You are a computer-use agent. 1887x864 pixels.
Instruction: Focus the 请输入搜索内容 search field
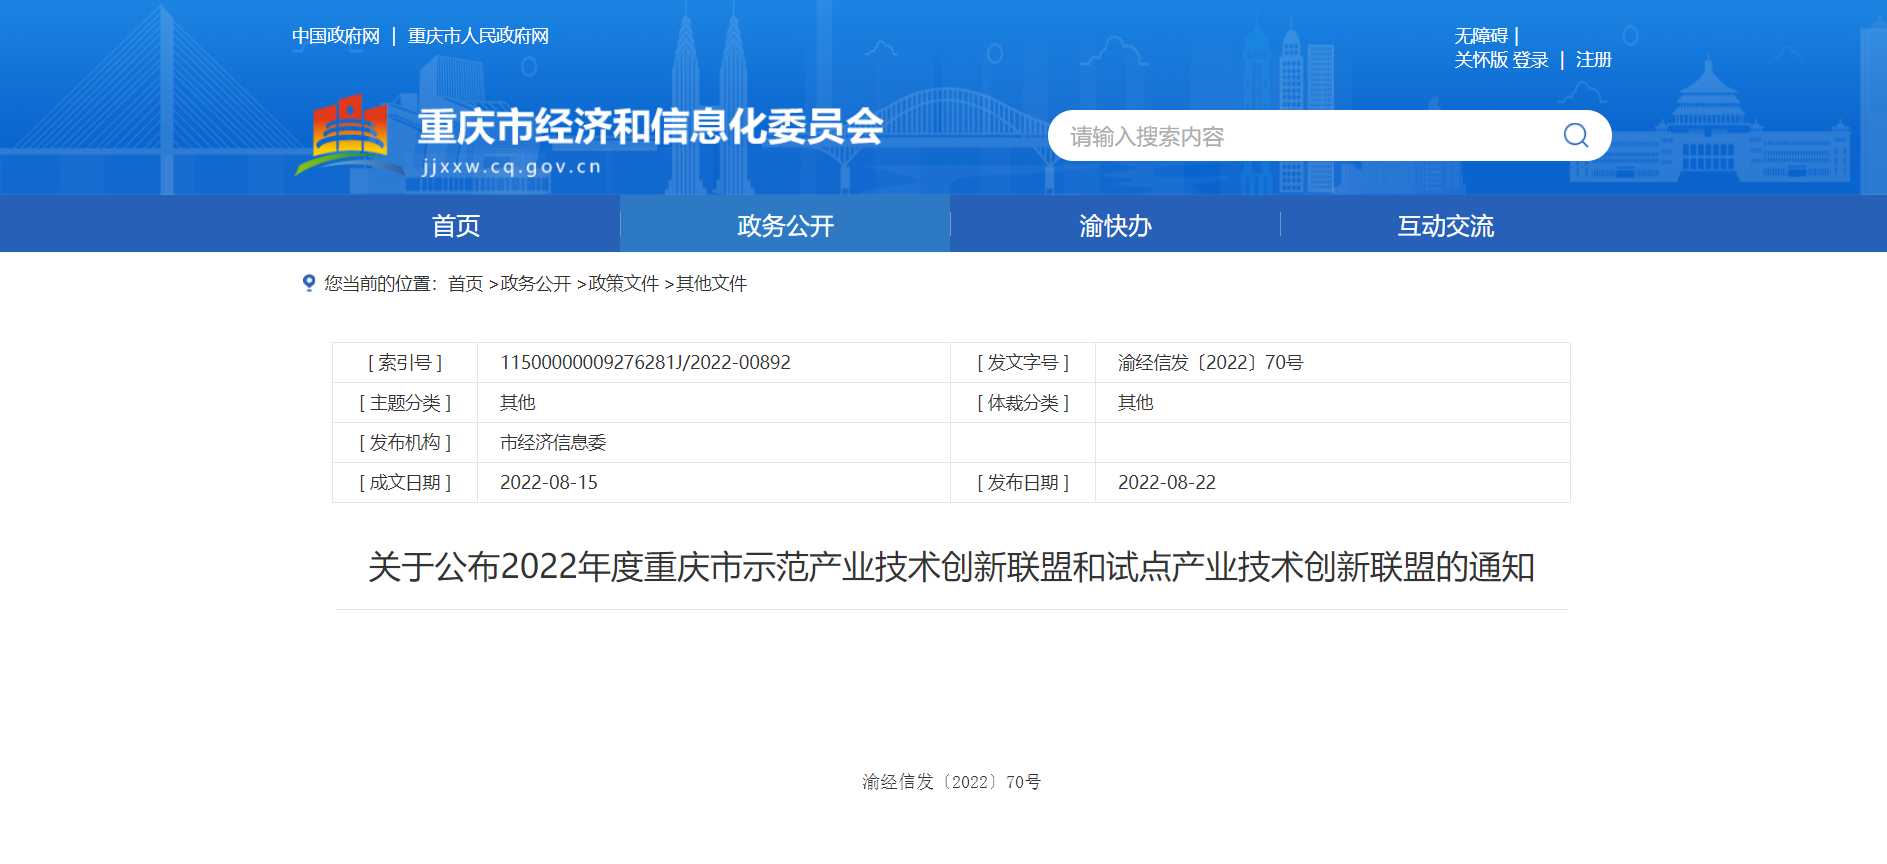[1300, 136]
